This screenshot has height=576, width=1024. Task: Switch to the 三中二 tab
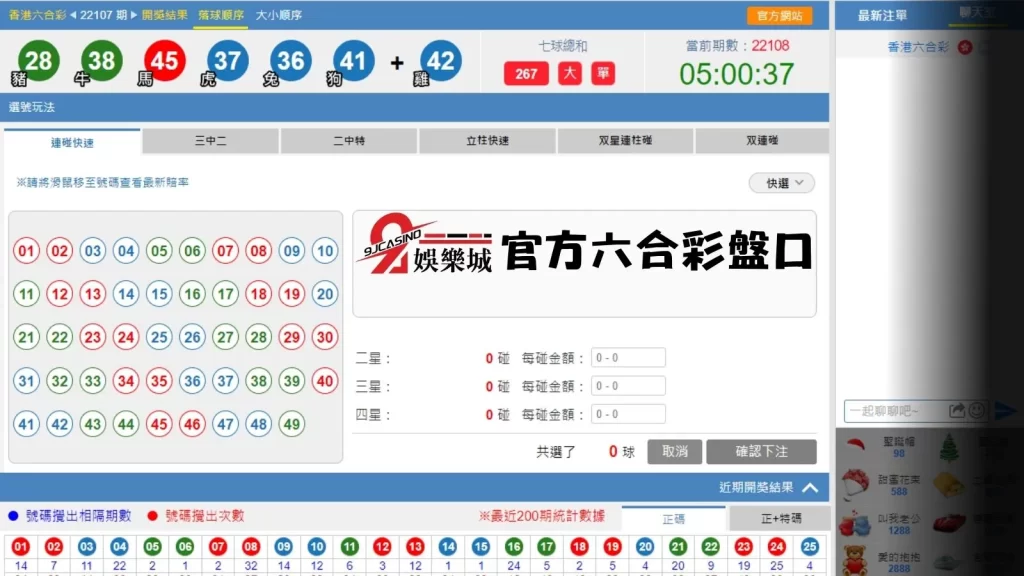[x=211, y=142]
